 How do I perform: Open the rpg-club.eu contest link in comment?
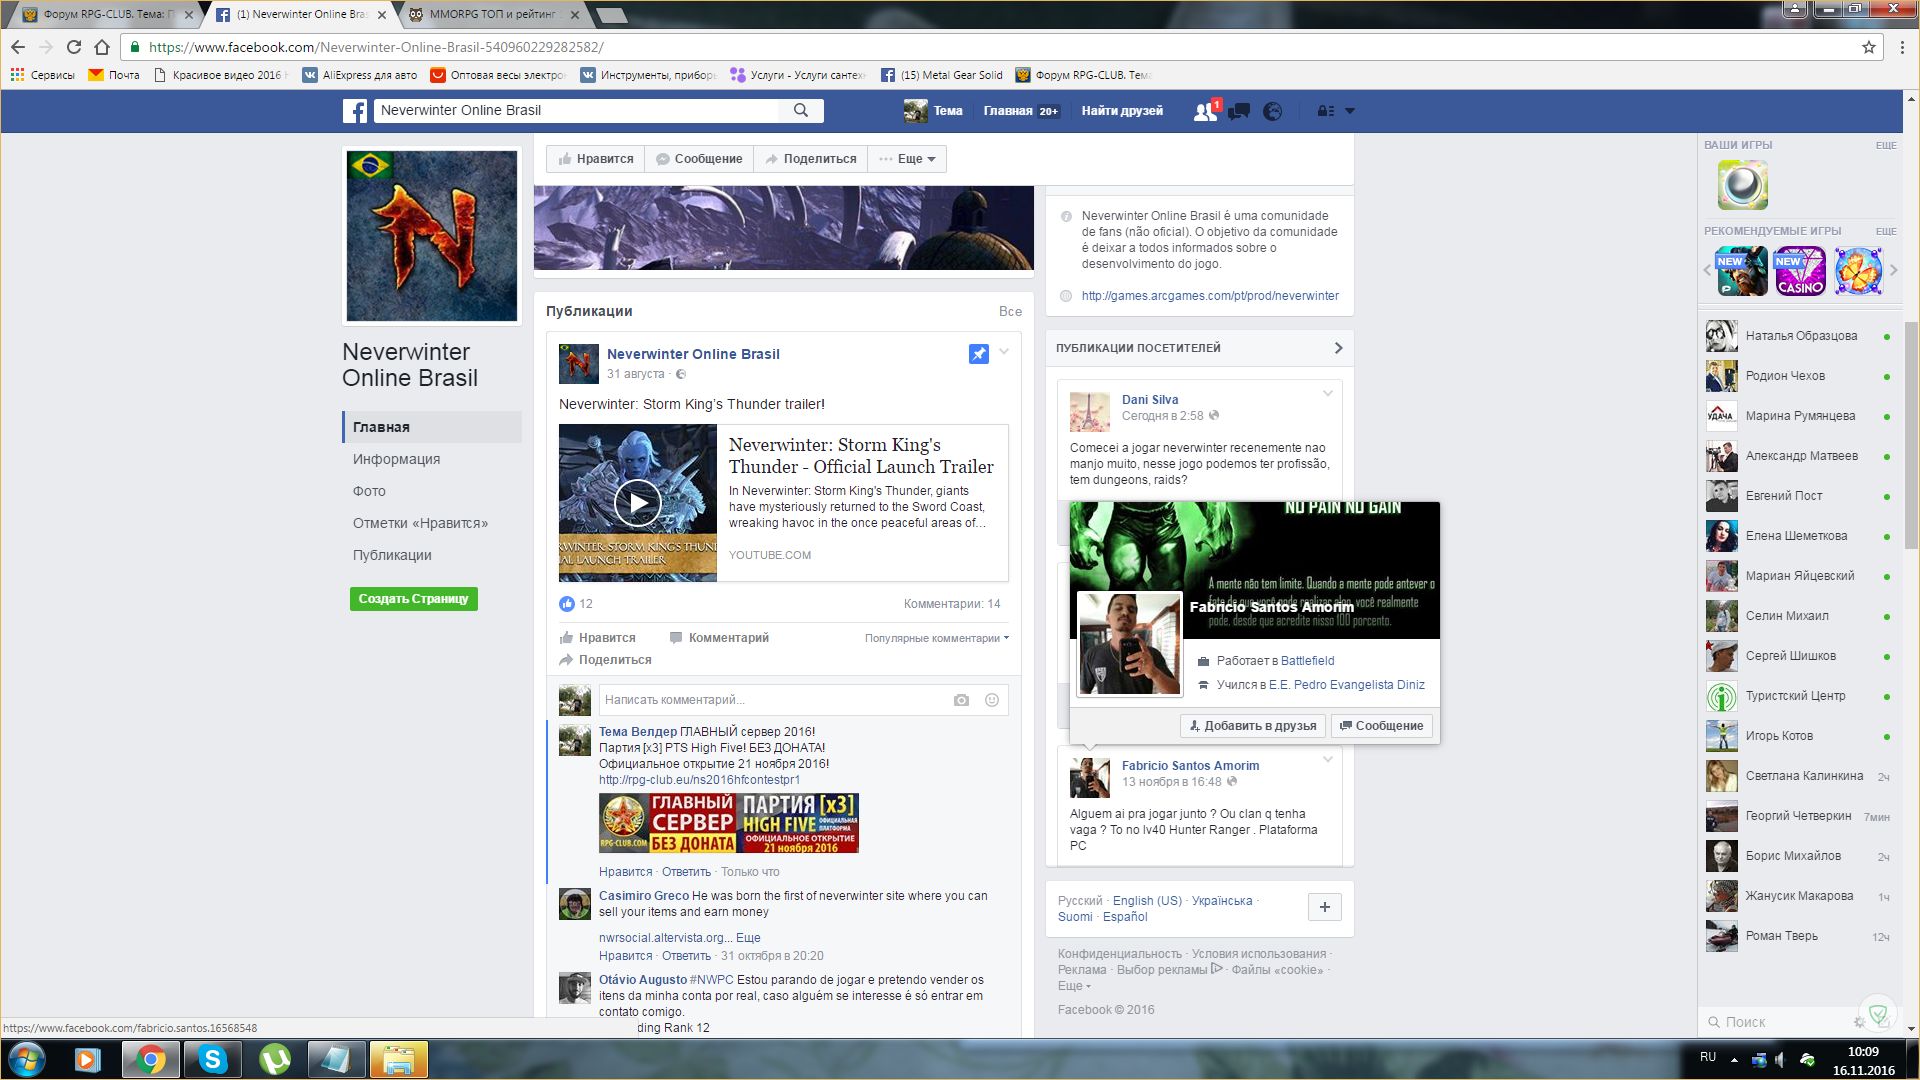pos(699,780)
